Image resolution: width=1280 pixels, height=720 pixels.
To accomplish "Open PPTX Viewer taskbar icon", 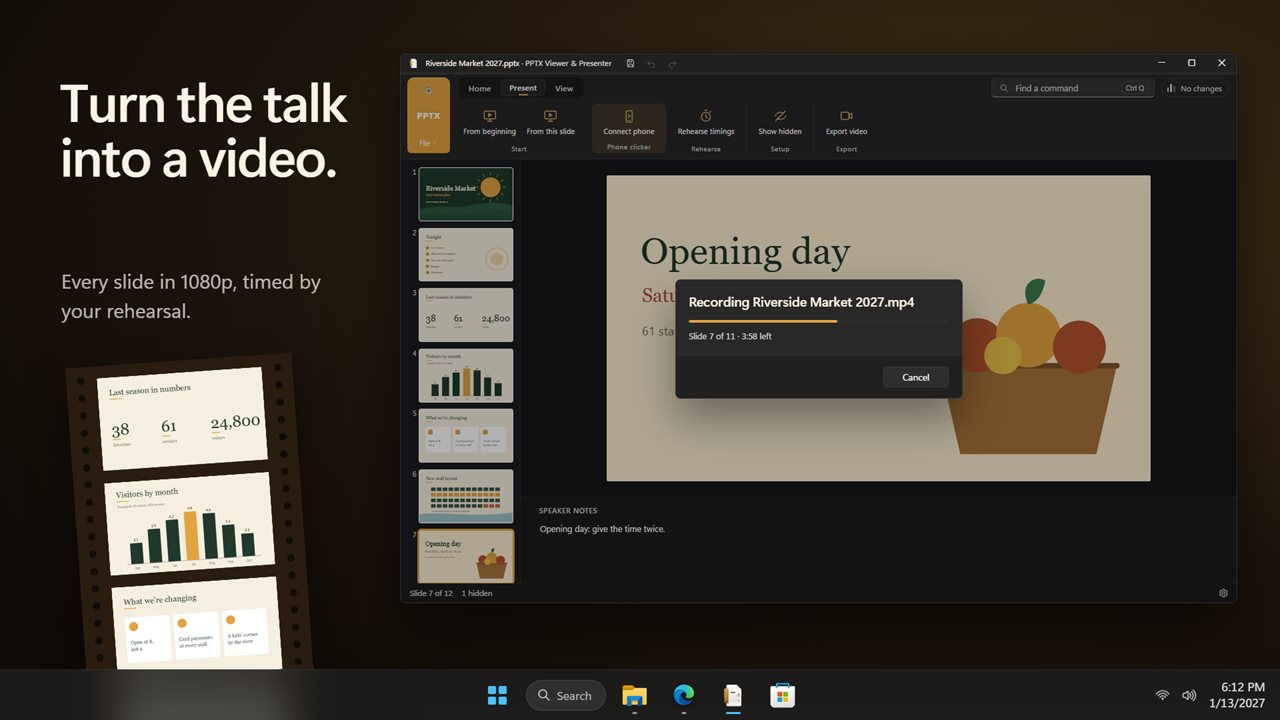I will click(733, 695).
